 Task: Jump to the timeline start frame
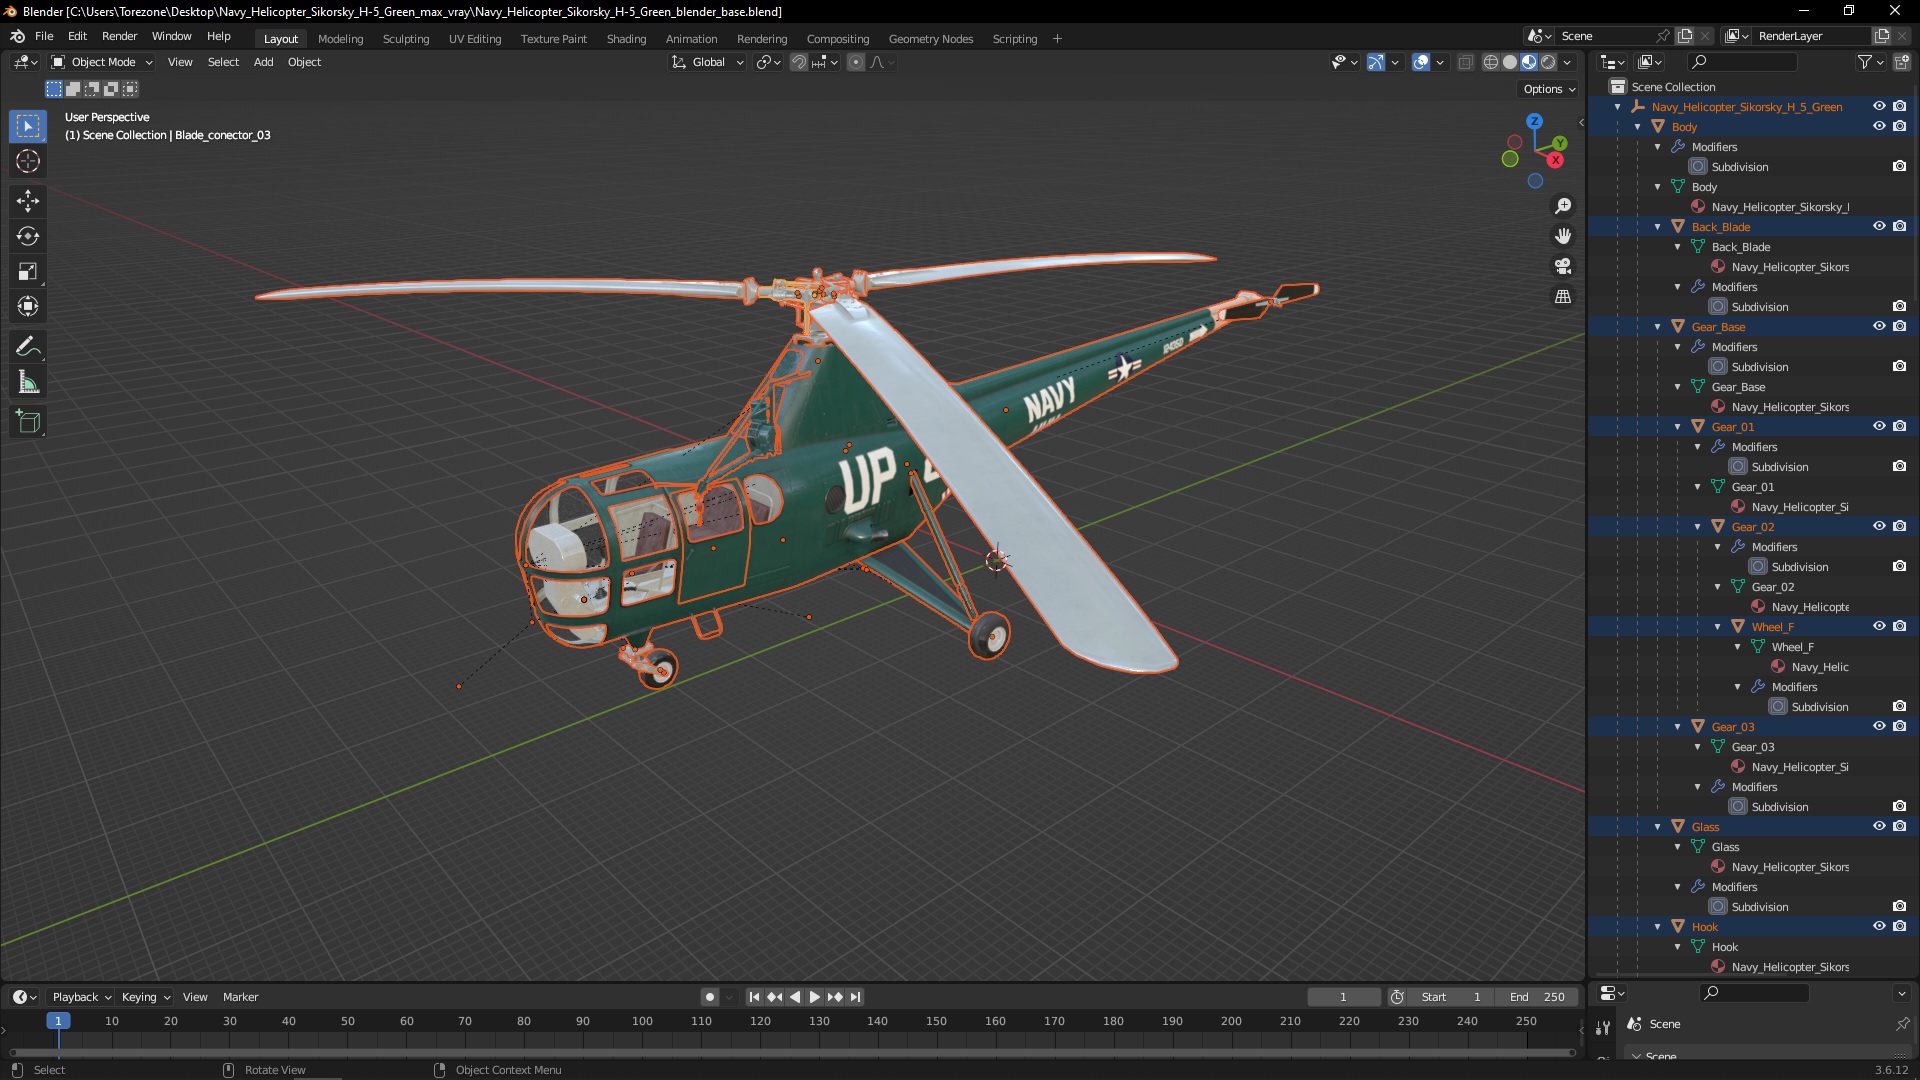[x=754, y=997]
